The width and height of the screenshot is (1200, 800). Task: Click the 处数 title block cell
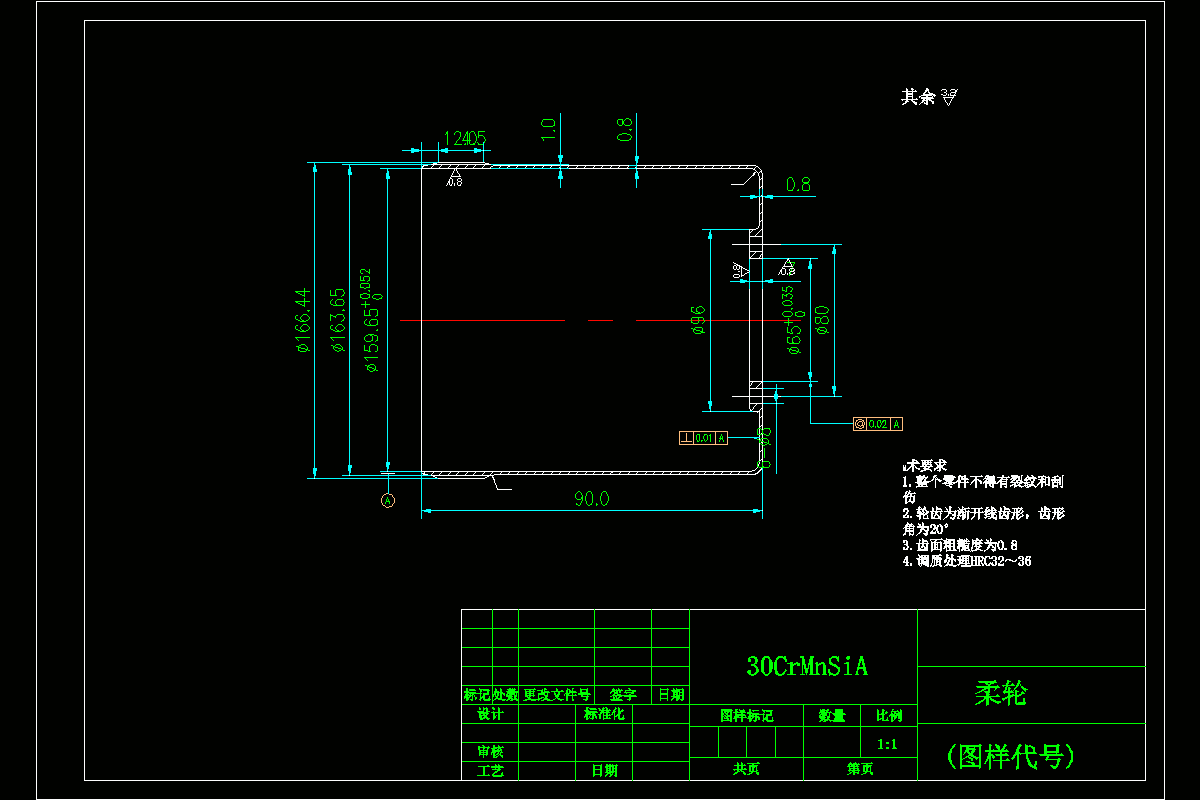[x=505, y=695]
